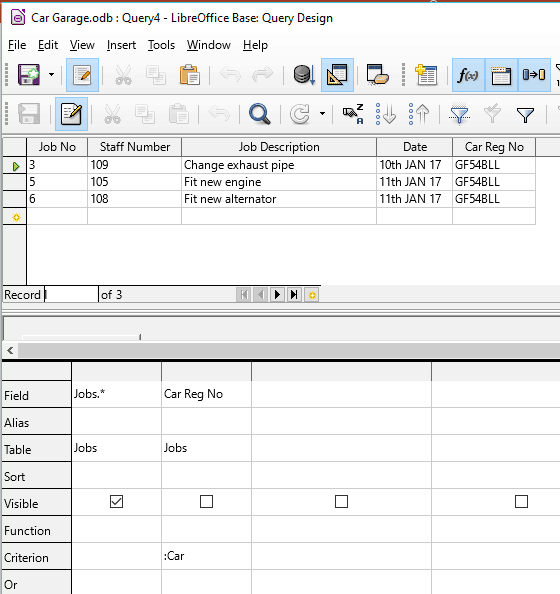Sort ascending with down-arrow icon
560x594 pixels.
point(386,114)
